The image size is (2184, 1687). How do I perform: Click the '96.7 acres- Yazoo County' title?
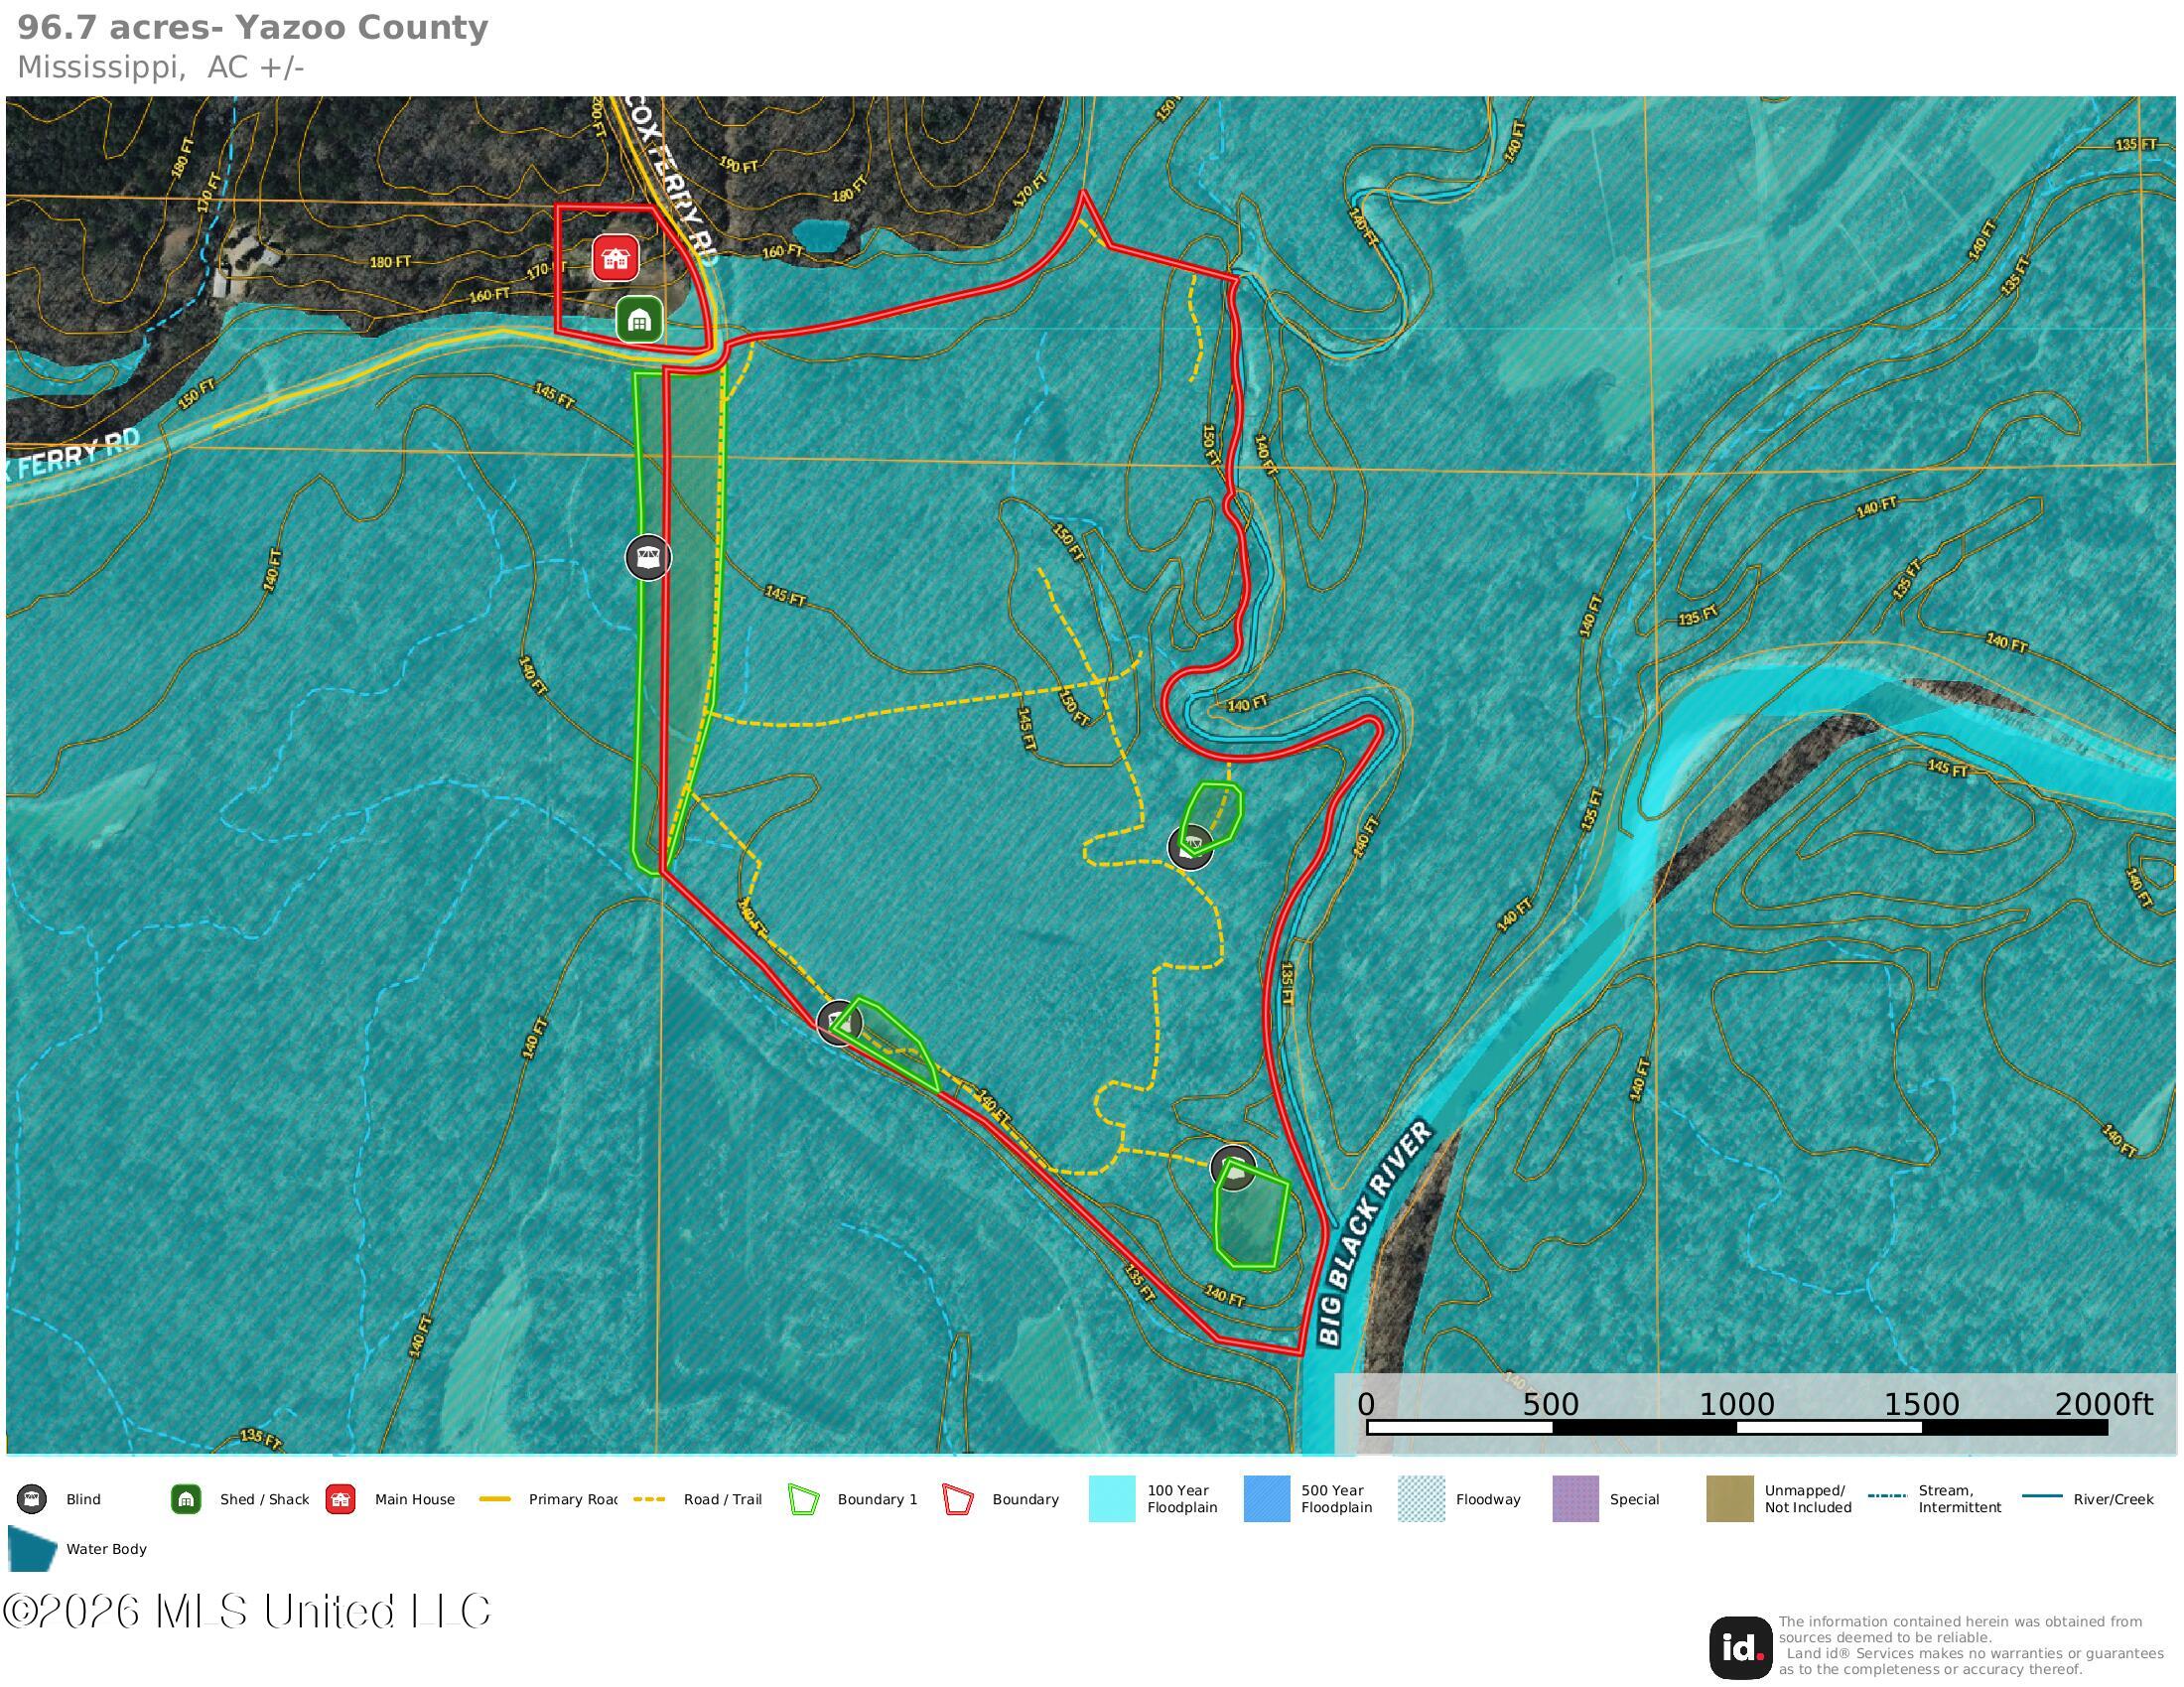(253, 27)
